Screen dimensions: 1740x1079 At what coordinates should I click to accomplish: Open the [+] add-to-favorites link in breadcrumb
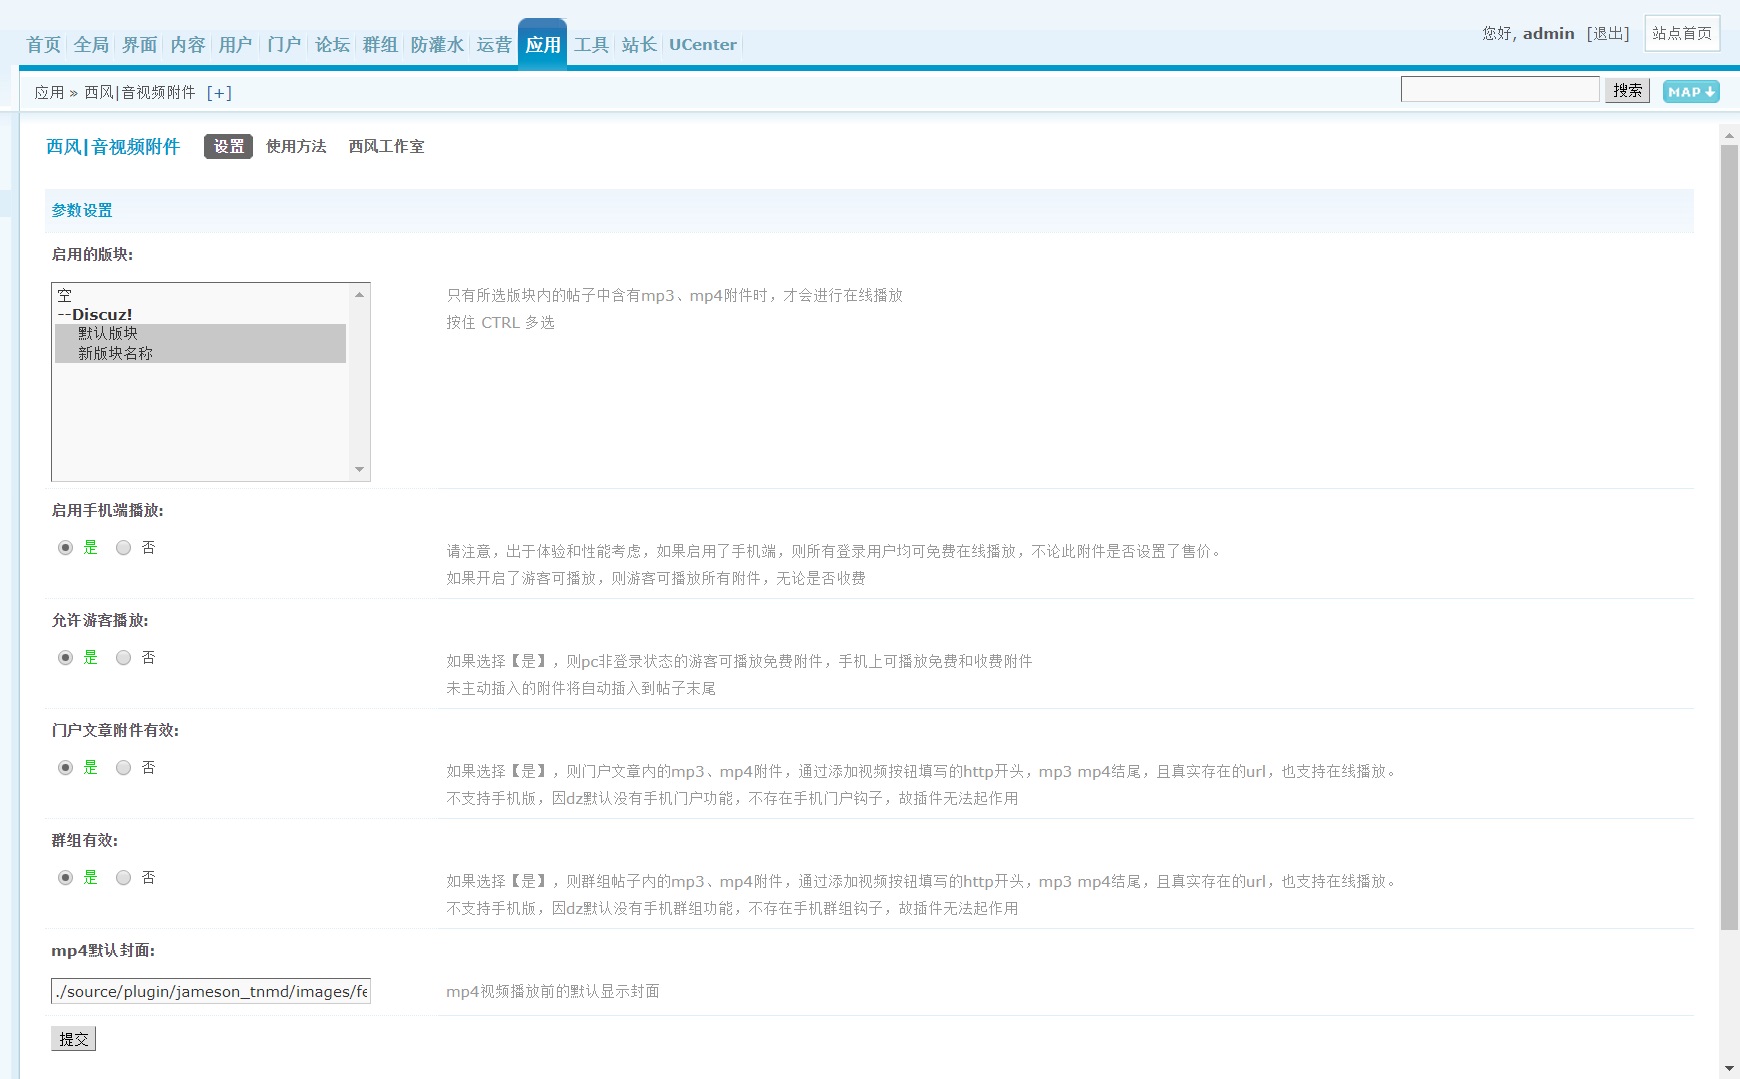pos(219,93)
